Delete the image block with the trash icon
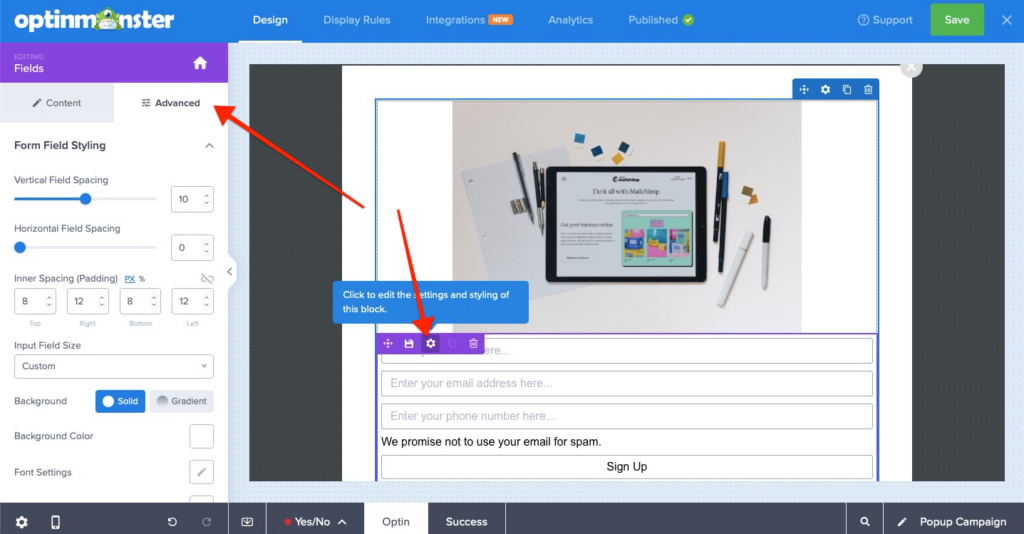This screenshot has height=534, width=1024. (x=868, y=89)
